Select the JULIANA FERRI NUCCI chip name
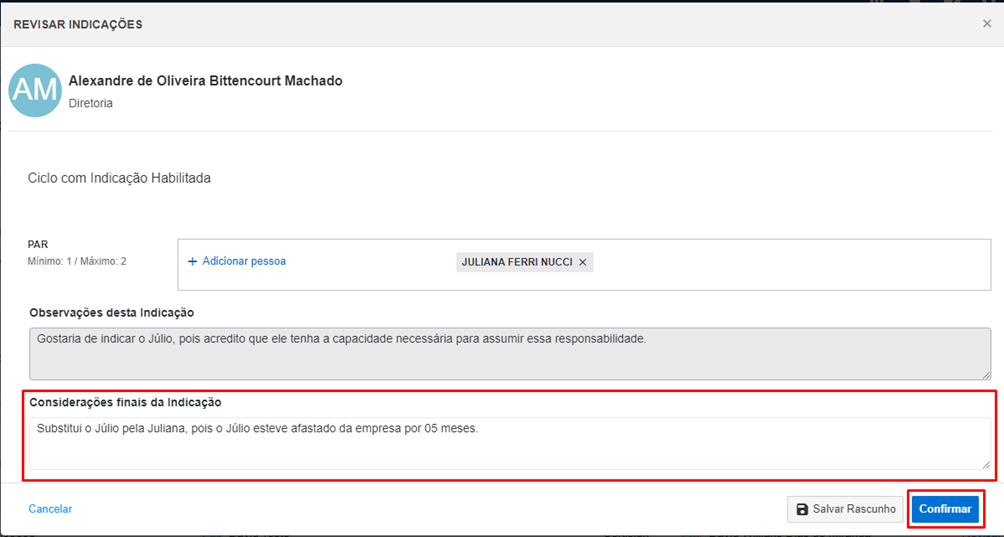The height and width of the screenshot is (537, 1004). coord(516,262)
